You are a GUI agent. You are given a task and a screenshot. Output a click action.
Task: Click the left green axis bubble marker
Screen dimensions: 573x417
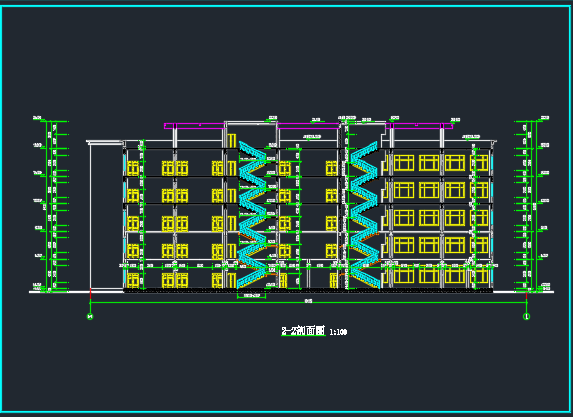[90, 316]
